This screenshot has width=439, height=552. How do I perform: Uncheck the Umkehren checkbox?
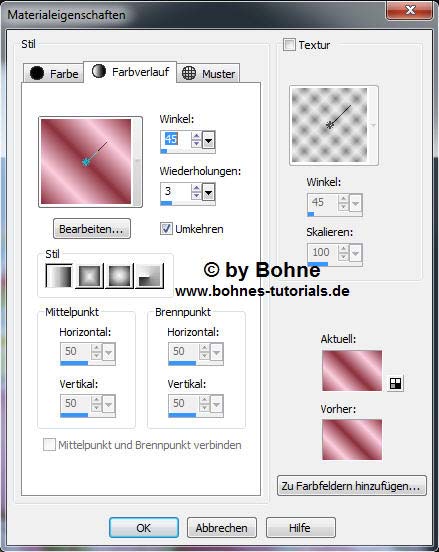coord(166,229)
